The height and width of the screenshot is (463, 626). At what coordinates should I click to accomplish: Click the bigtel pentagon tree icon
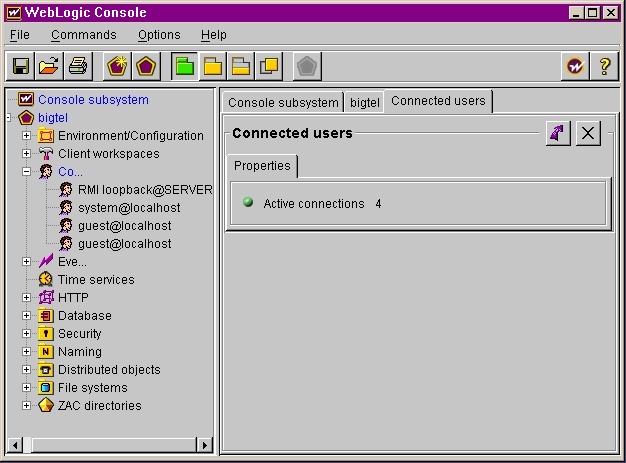(26, 117)
